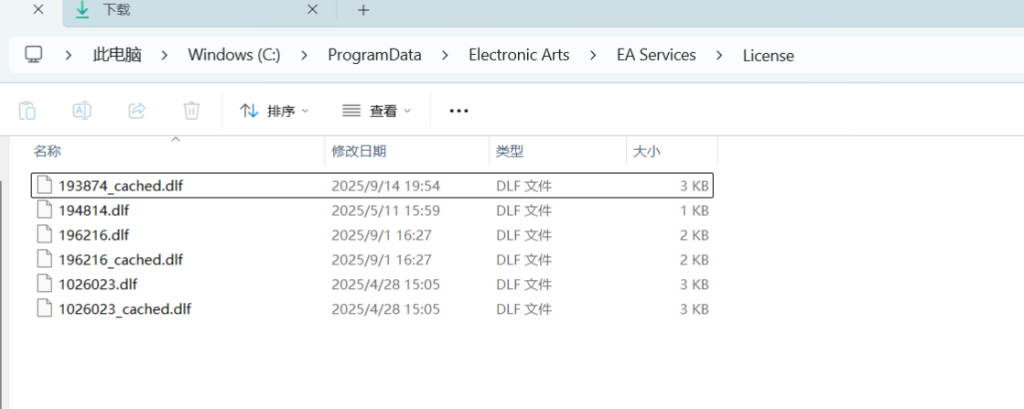Select the file 1026023_cached.dlf
Viewport: 1024px width, 409px height.
tap(124, 309)
